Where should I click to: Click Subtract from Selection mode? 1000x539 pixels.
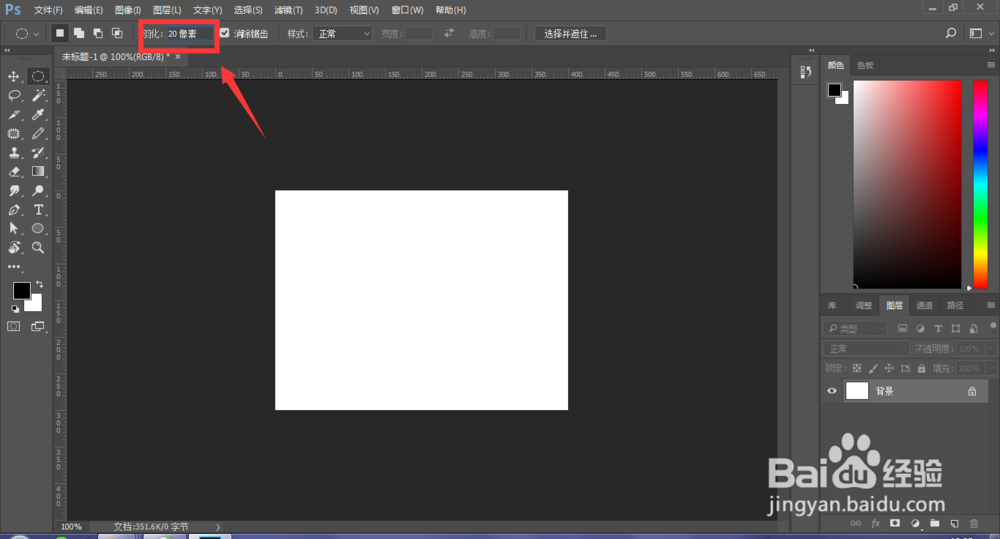[98, 33]
